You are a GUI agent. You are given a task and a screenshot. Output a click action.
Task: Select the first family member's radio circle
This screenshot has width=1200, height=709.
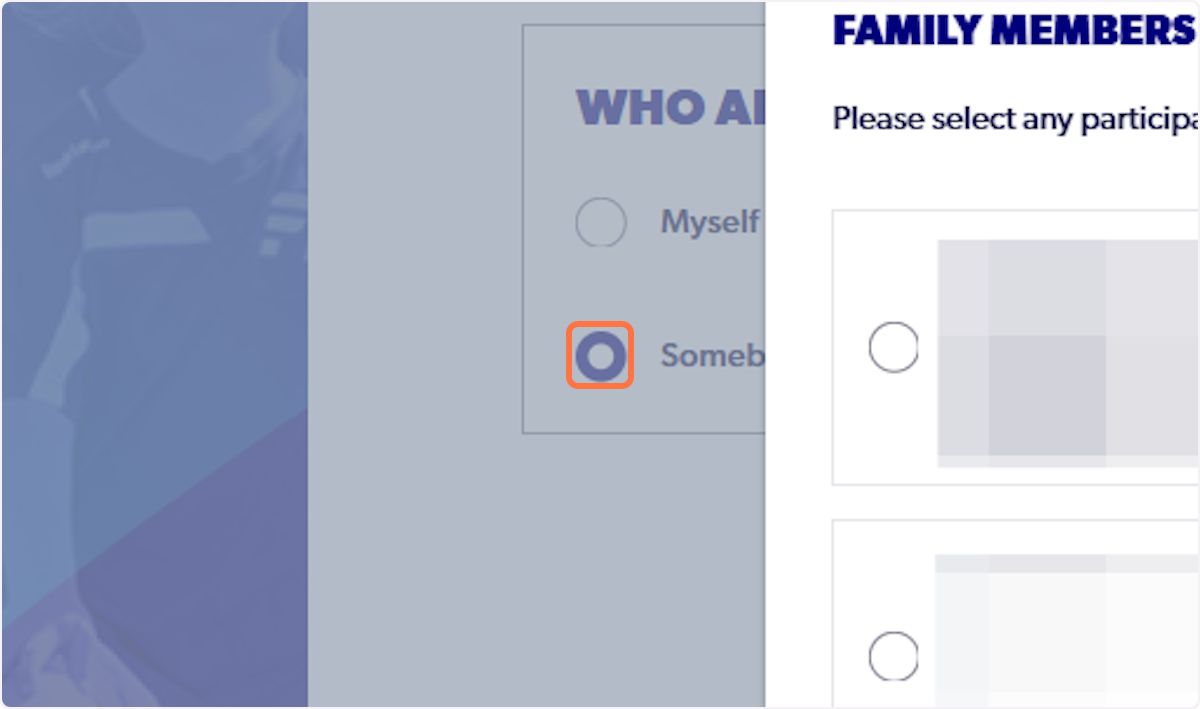tap(893, 346)
